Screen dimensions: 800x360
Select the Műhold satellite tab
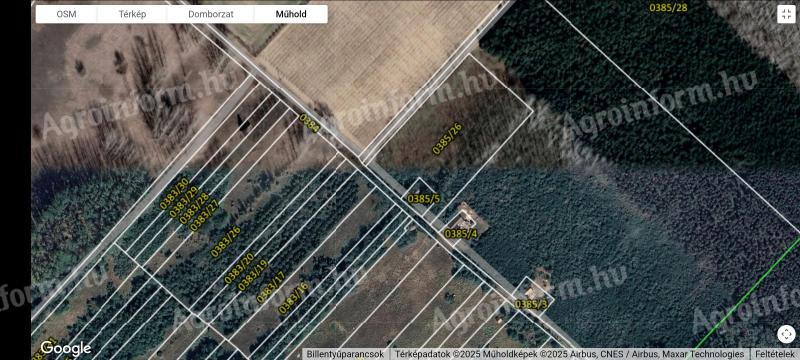291,14
